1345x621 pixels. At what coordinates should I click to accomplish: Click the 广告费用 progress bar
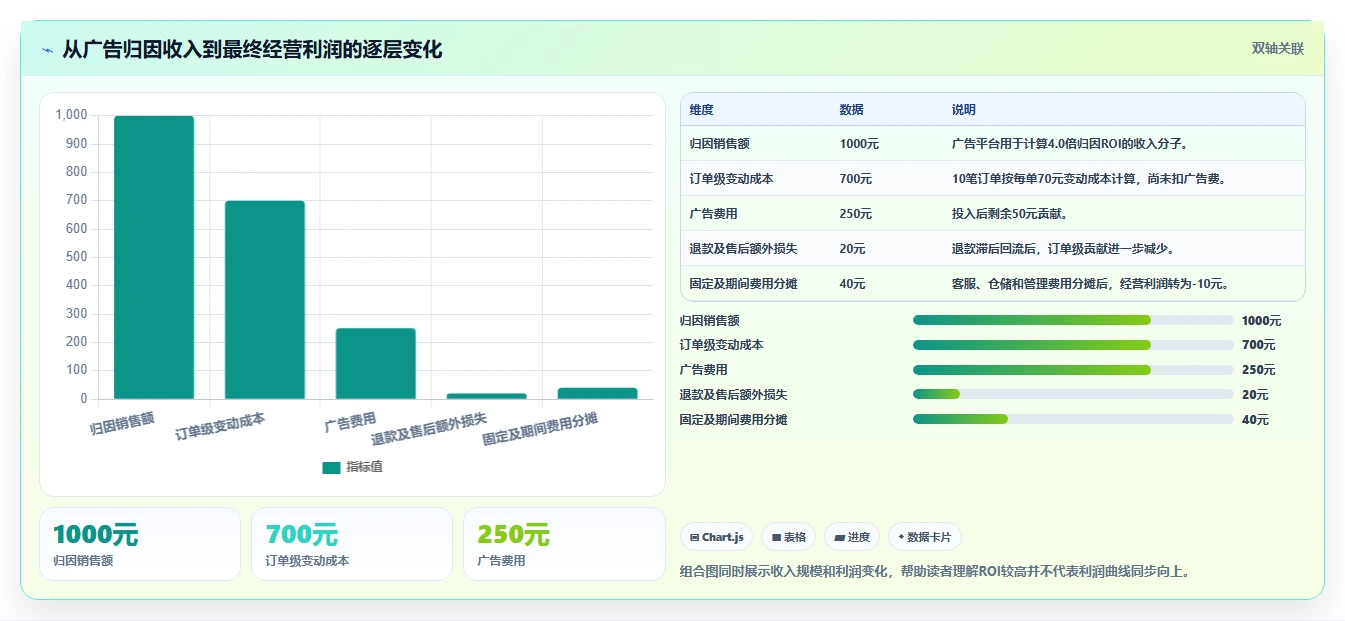click(1073, 370)
